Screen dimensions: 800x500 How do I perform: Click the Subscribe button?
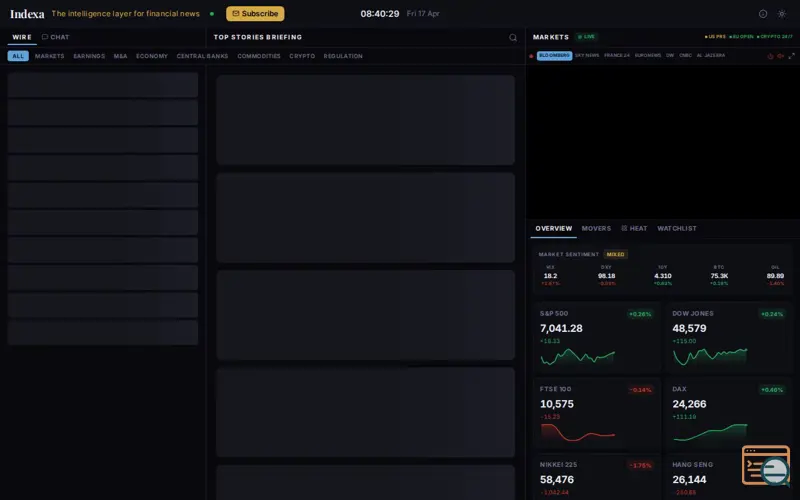[255, 14]
